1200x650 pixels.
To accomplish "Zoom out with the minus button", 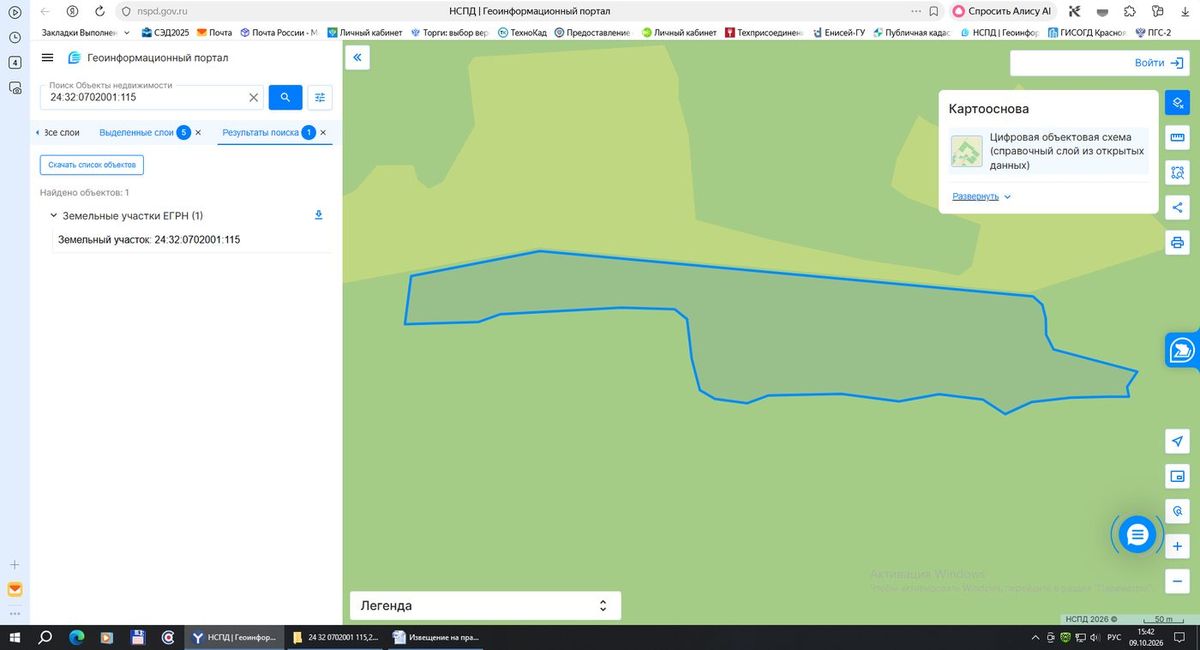I will [1178, 580].
